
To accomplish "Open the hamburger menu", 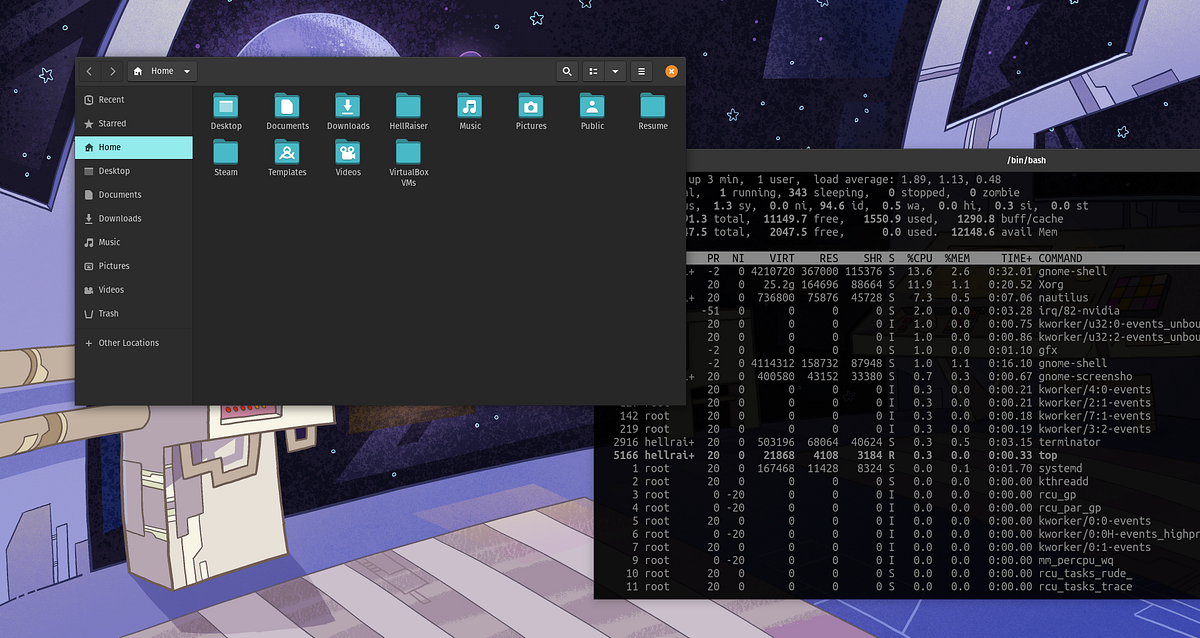I will click(641, 71).
